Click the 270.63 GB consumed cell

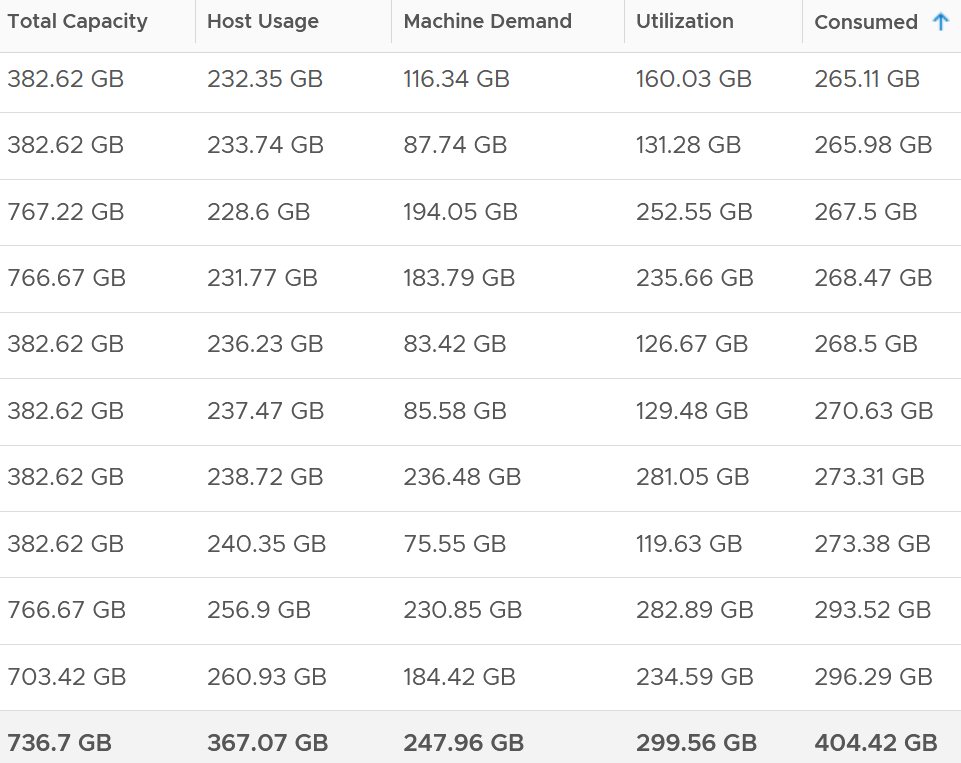873,411
